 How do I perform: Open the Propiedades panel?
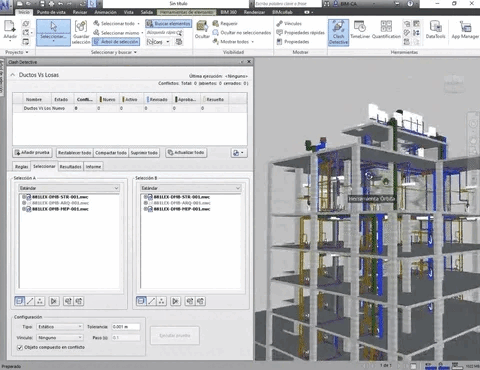tap(293, 42)
